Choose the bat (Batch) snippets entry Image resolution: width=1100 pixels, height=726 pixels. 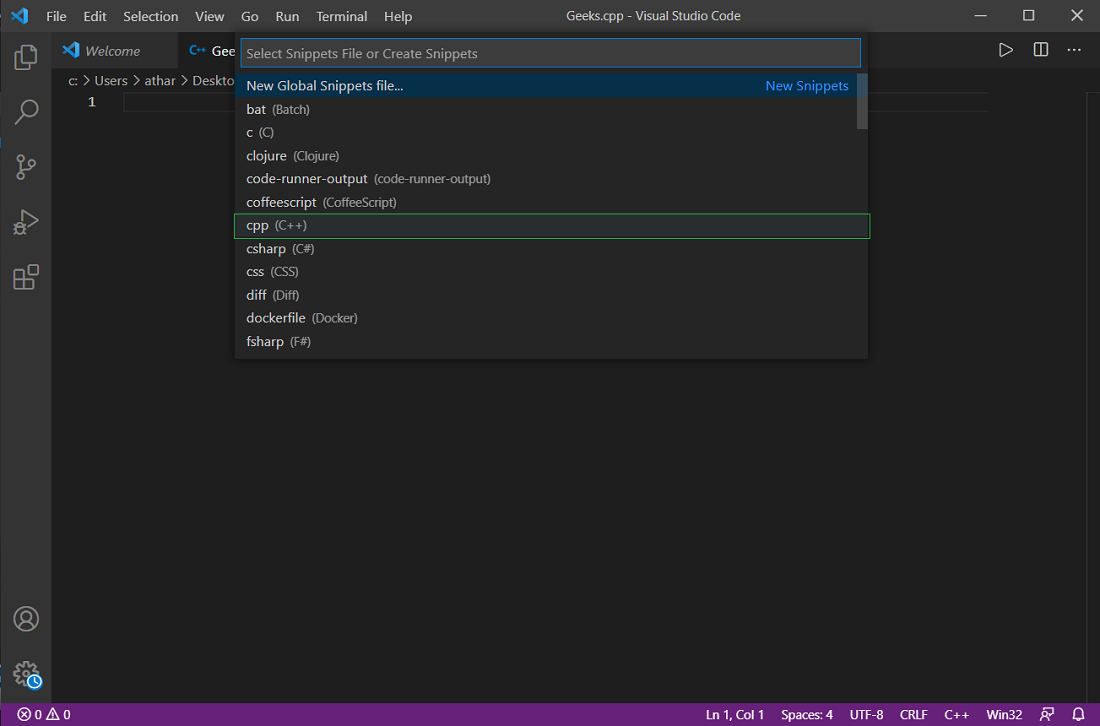point(546,109)
